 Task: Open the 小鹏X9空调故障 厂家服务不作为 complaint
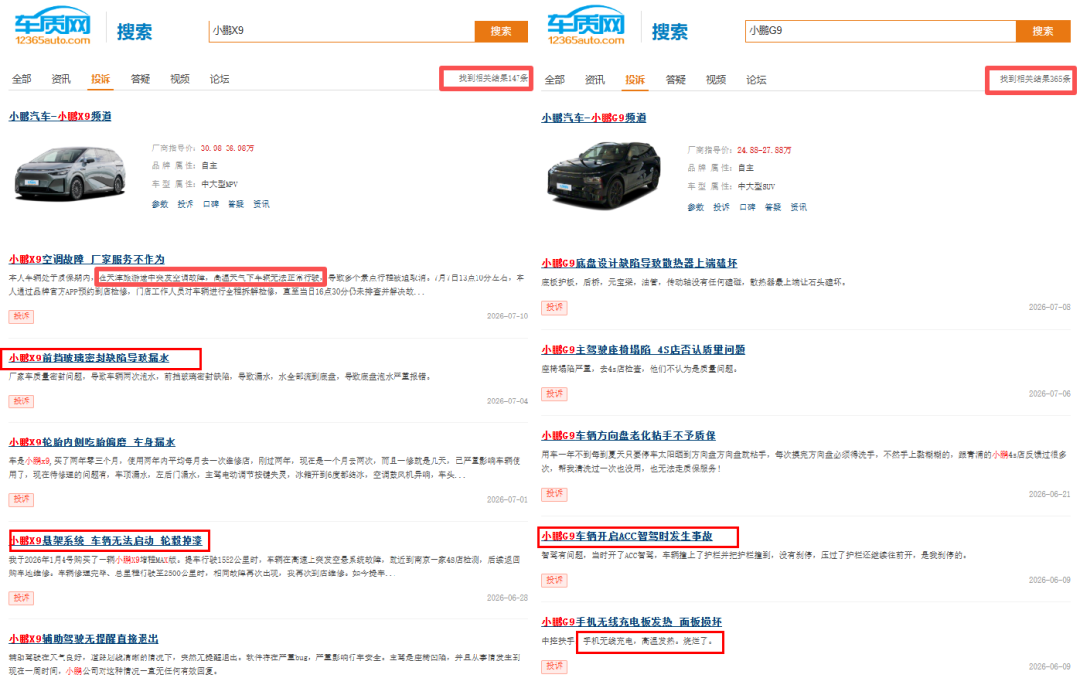point(87,259)
